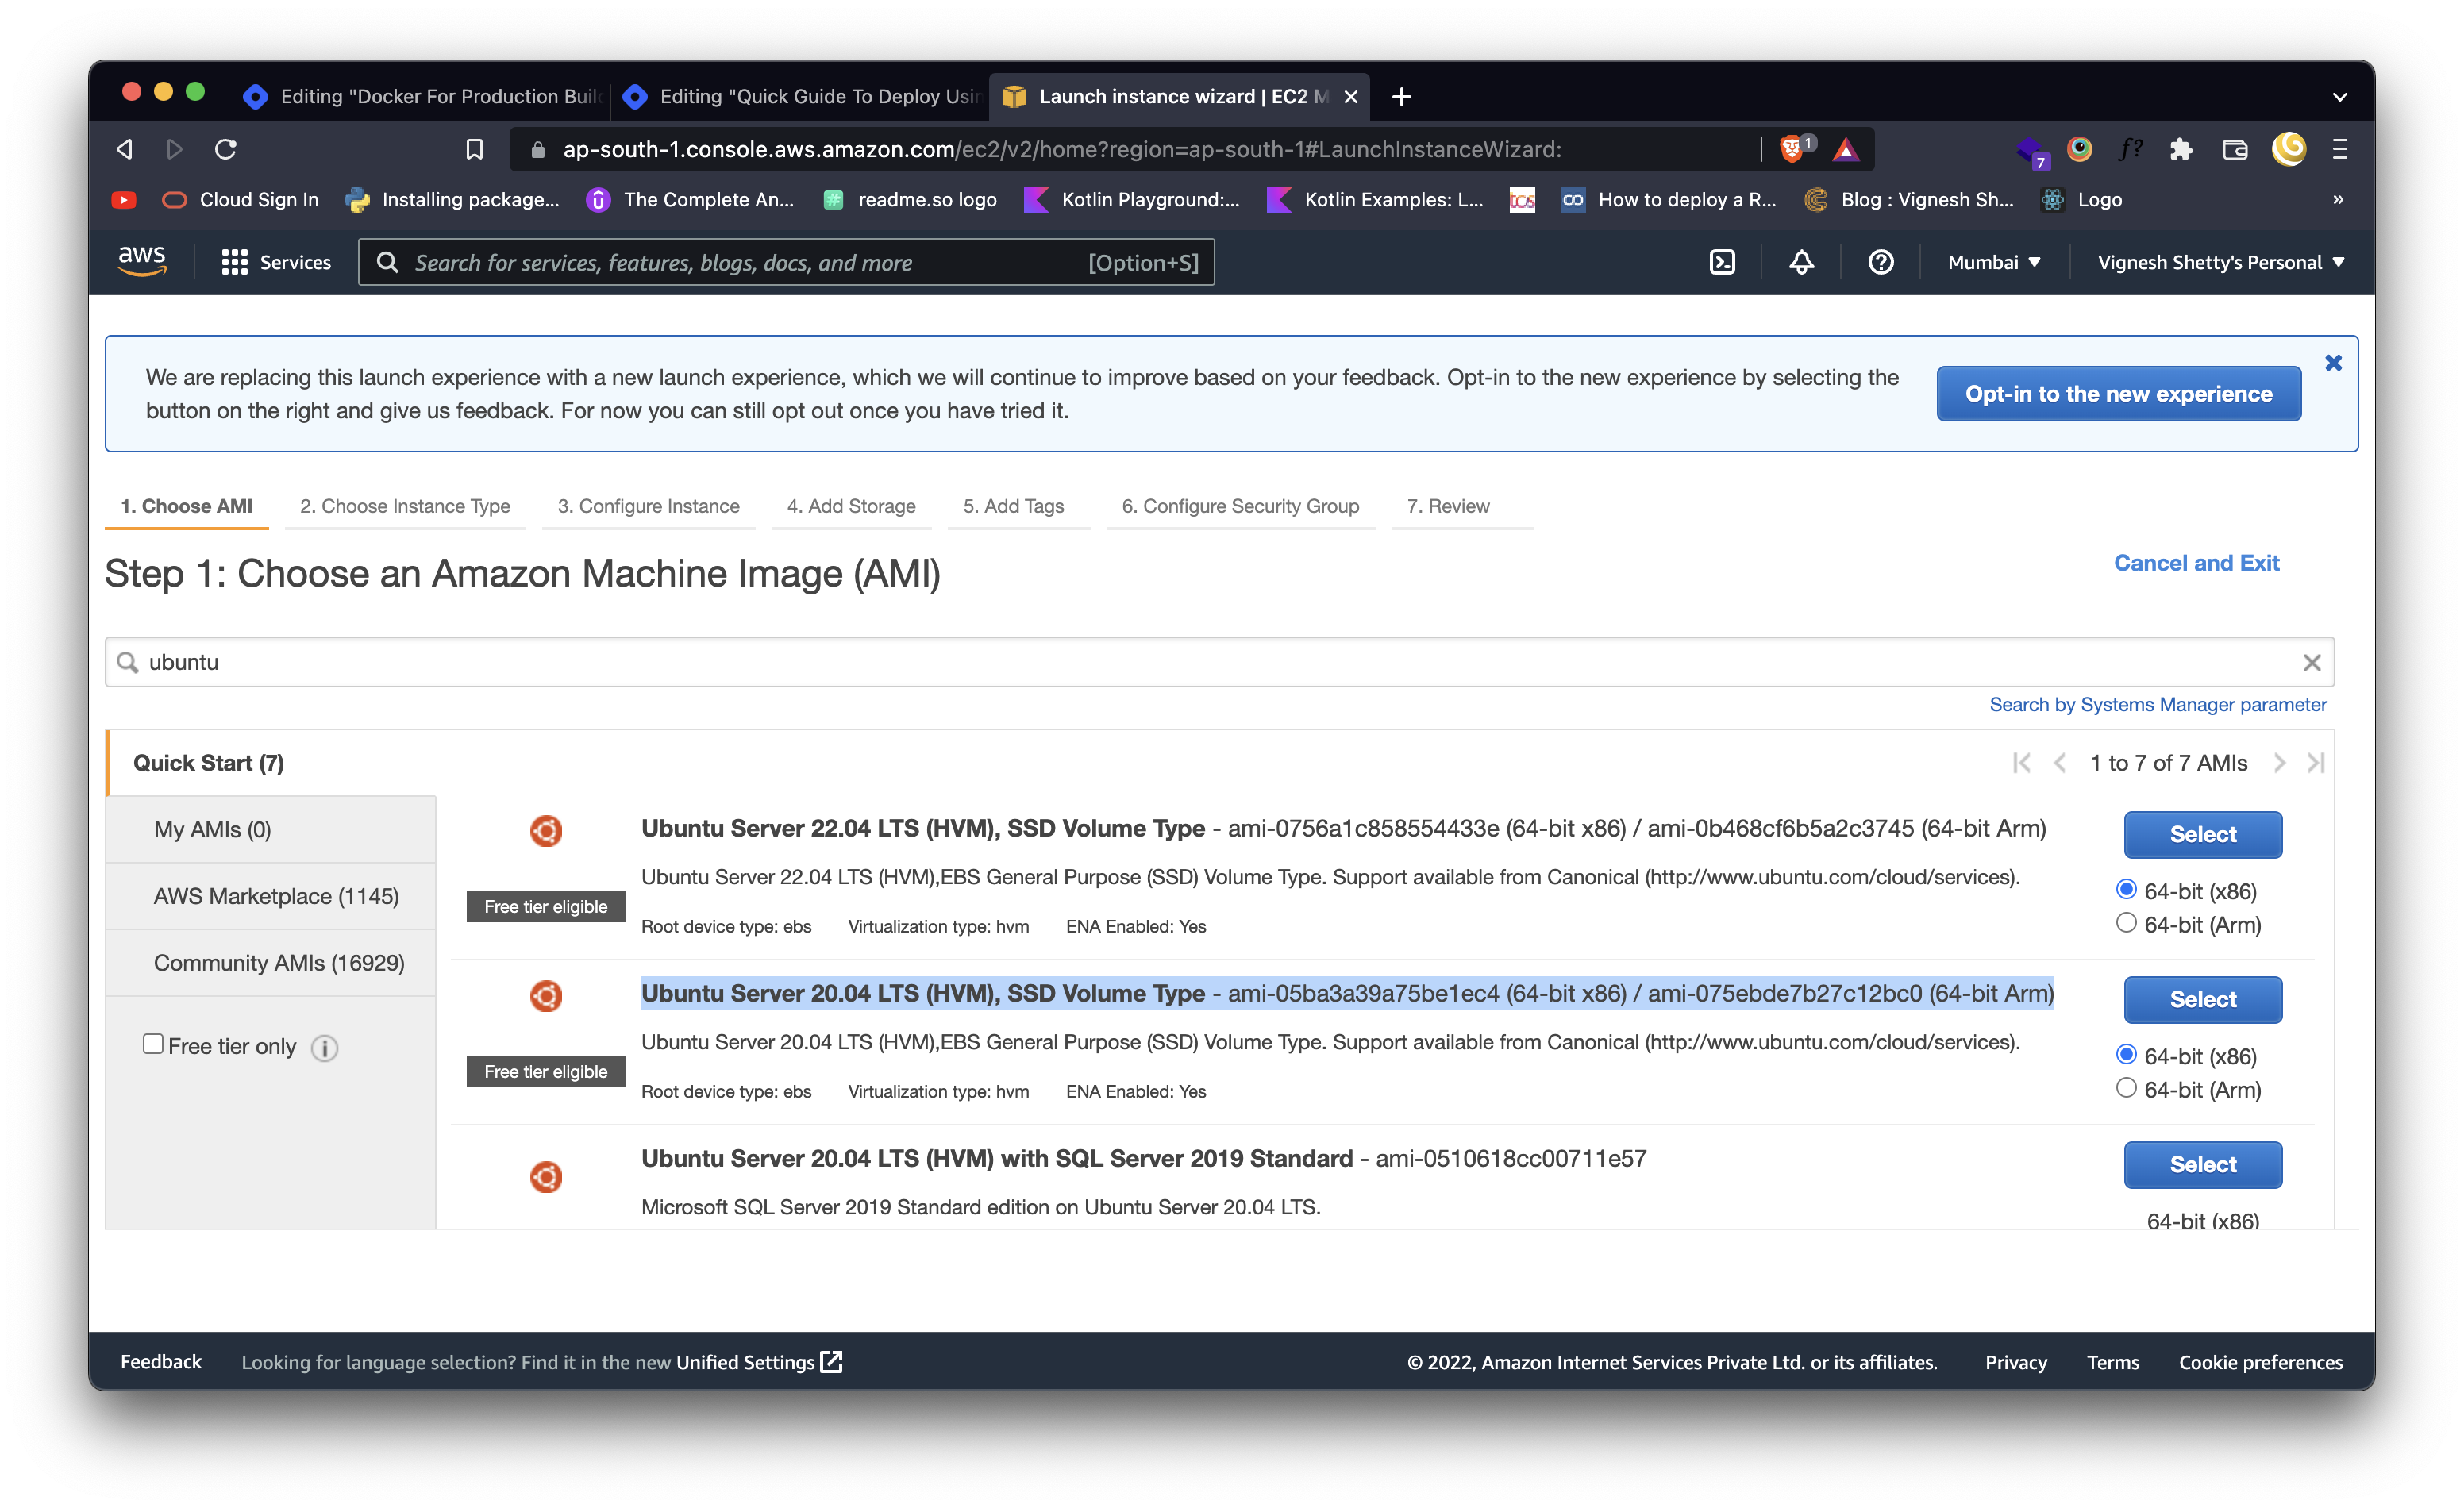Open the AWS help question mark icon
The width and height of the screenshot is (2464, 1508).
tap(1880, 262)
